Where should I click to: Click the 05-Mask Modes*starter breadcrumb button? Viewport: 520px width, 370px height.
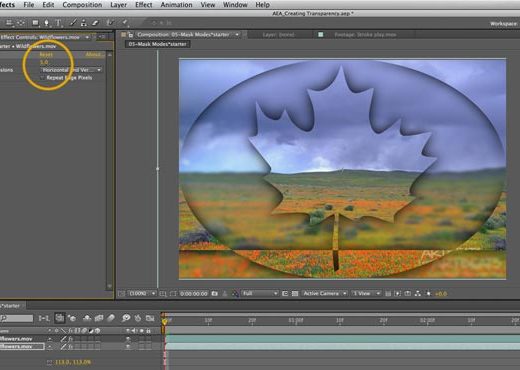click(x=157, y=44)
